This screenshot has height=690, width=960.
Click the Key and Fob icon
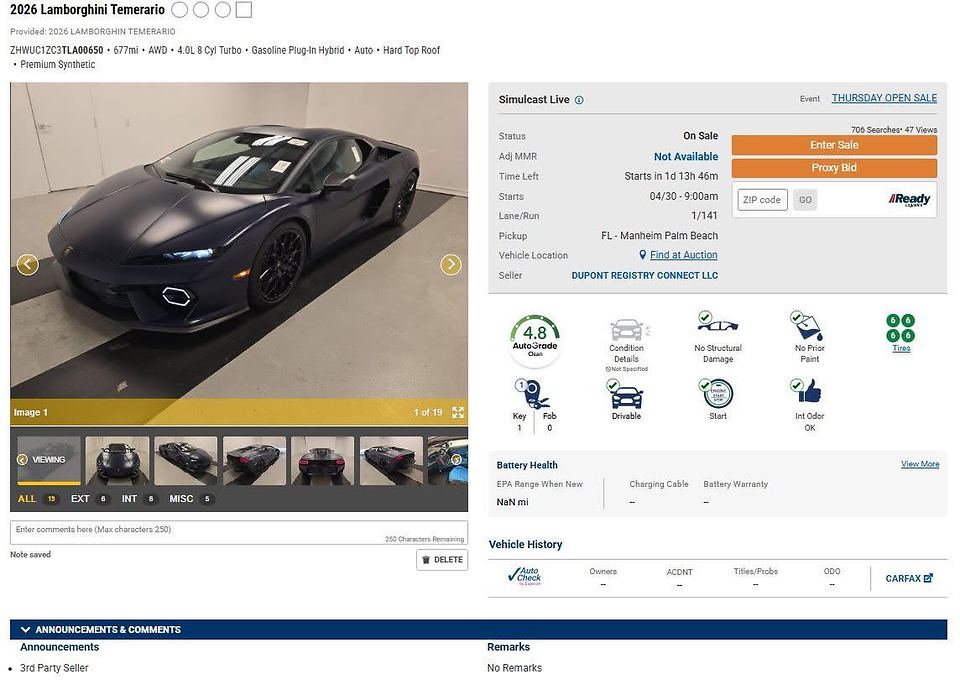(x=532, y=394)
